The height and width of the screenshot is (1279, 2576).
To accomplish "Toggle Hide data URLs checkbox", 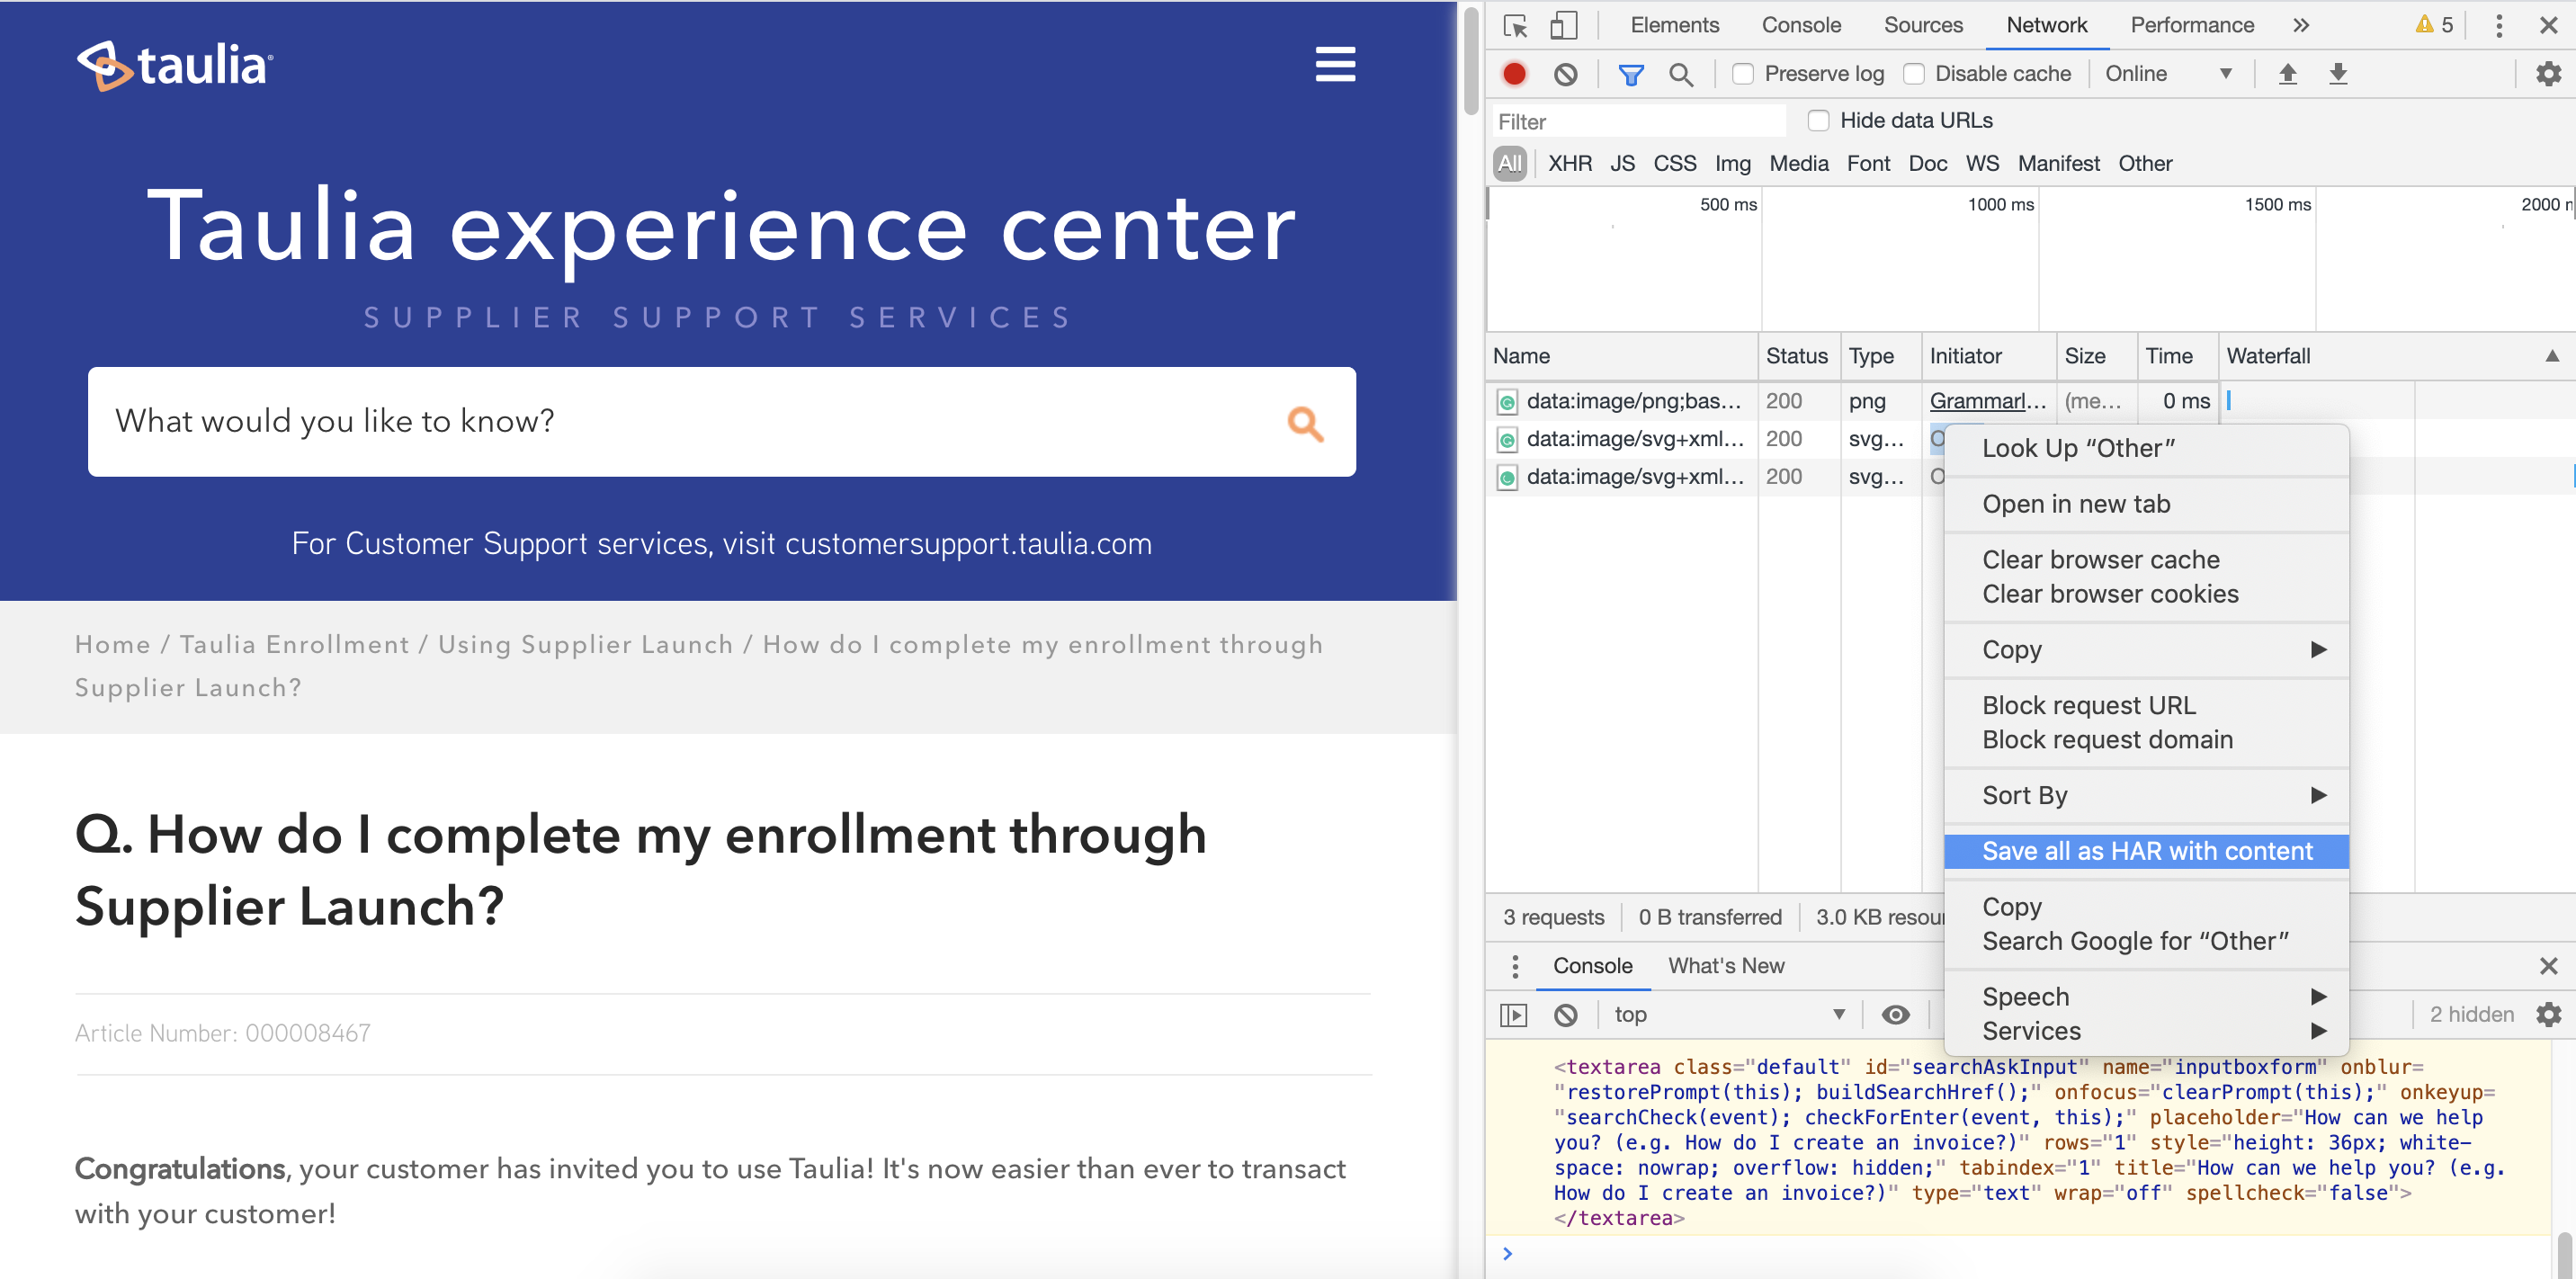I will pyautogui.click(x=1820, y=121).
